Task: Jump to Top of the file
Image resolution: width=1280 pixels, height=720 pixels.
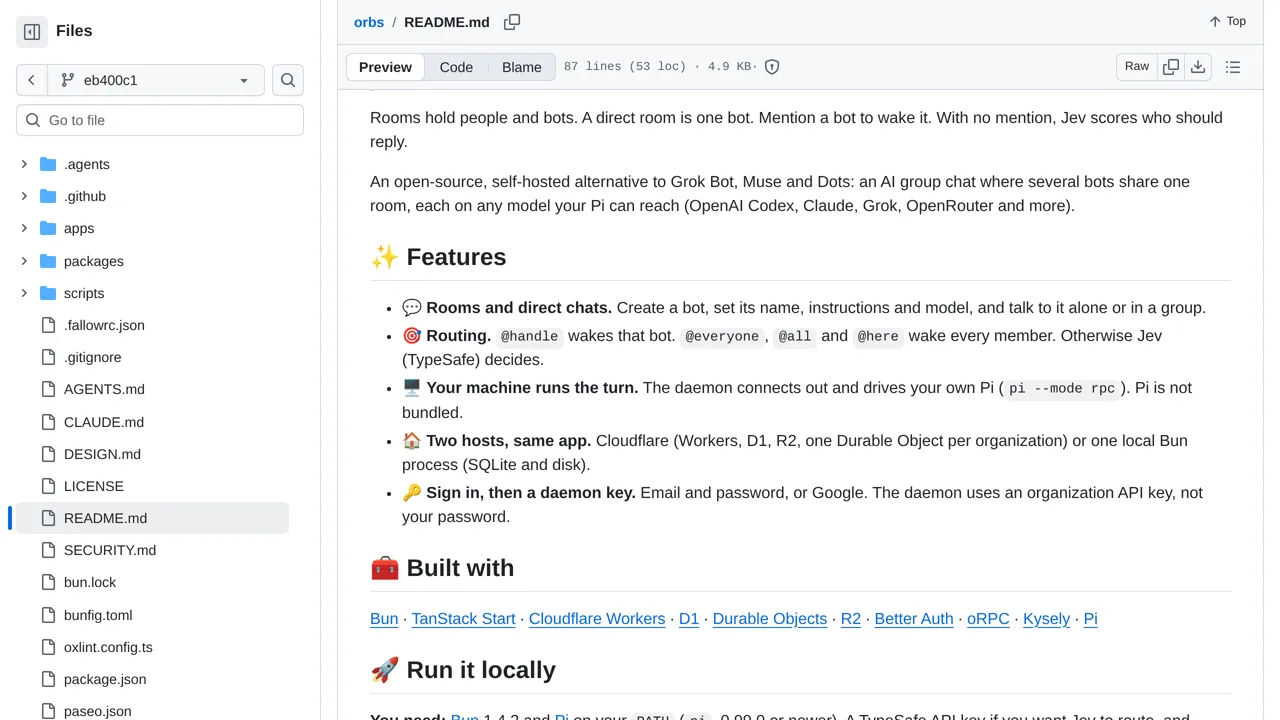Action: [x=1227, y=21]
